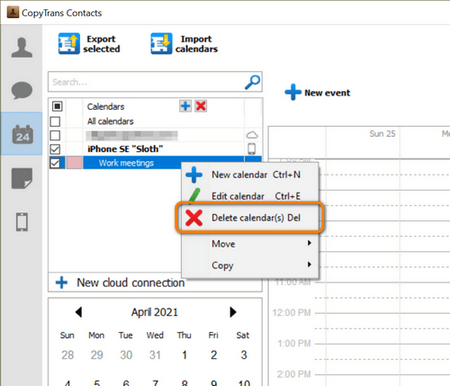450x386 pixels.
Task: Select April 2 in mini calendar
Action: [214, 355]
